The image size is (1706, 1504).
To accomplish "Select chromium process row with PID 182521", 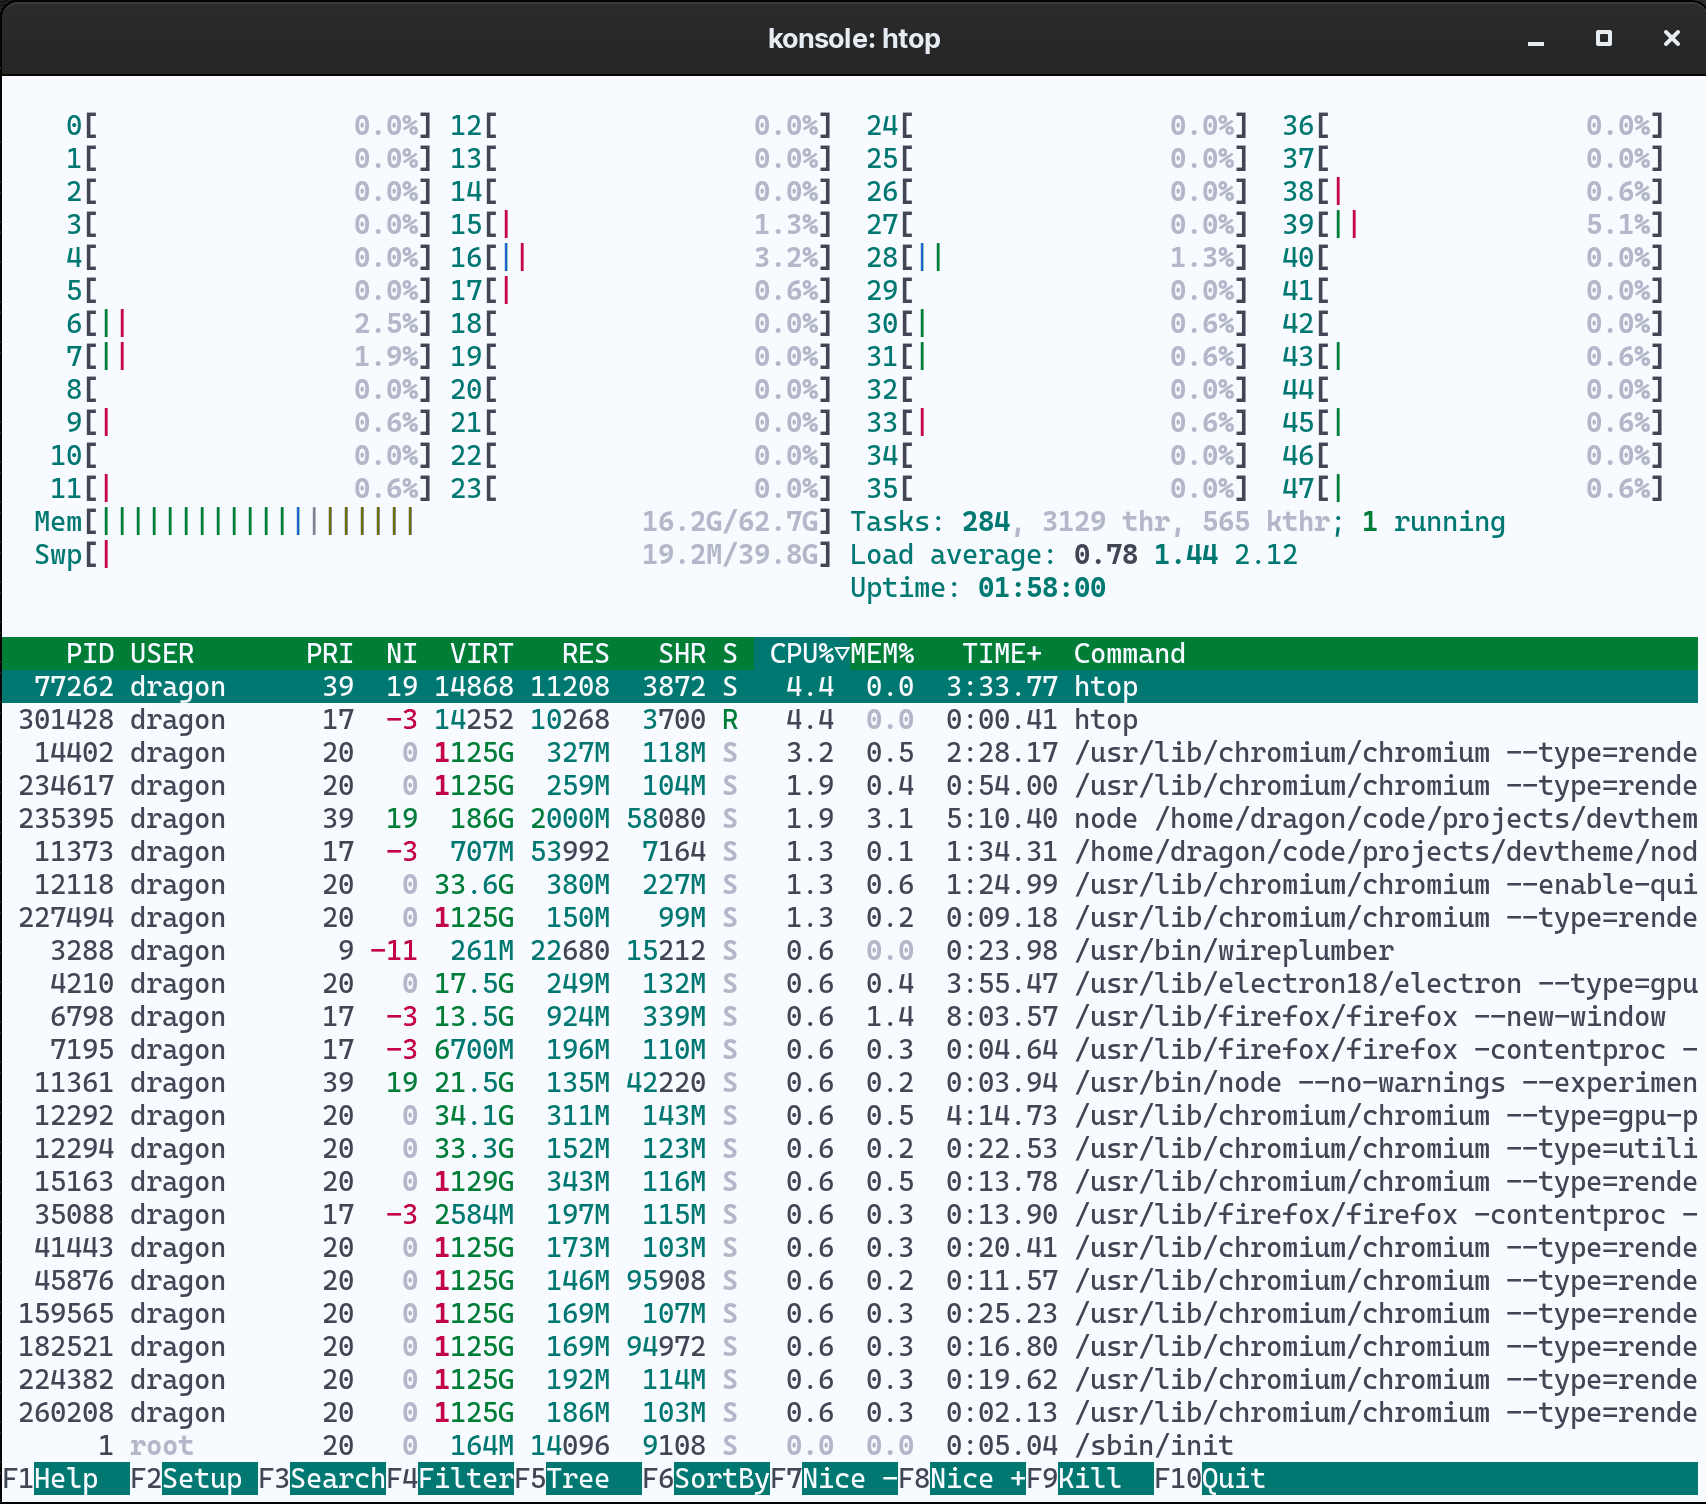I will coord(850,1347).
